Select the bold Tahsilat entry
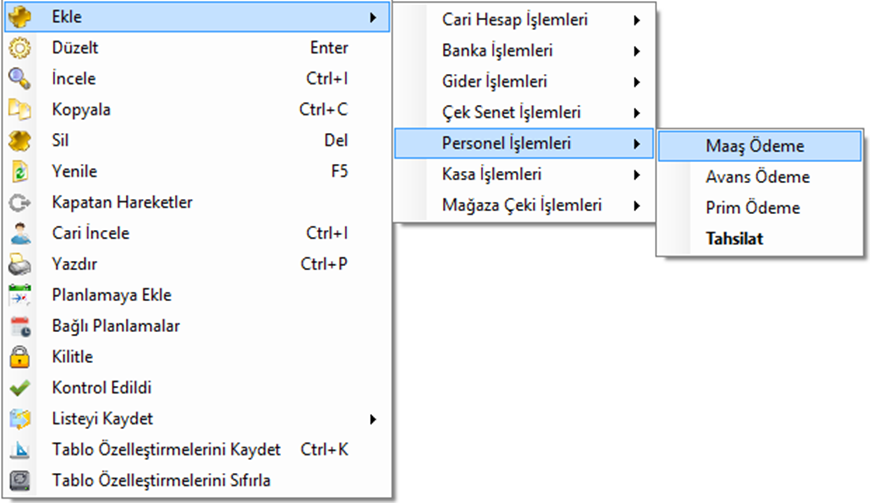The width and height of the screenshot is (870, 503). point(734,239)
